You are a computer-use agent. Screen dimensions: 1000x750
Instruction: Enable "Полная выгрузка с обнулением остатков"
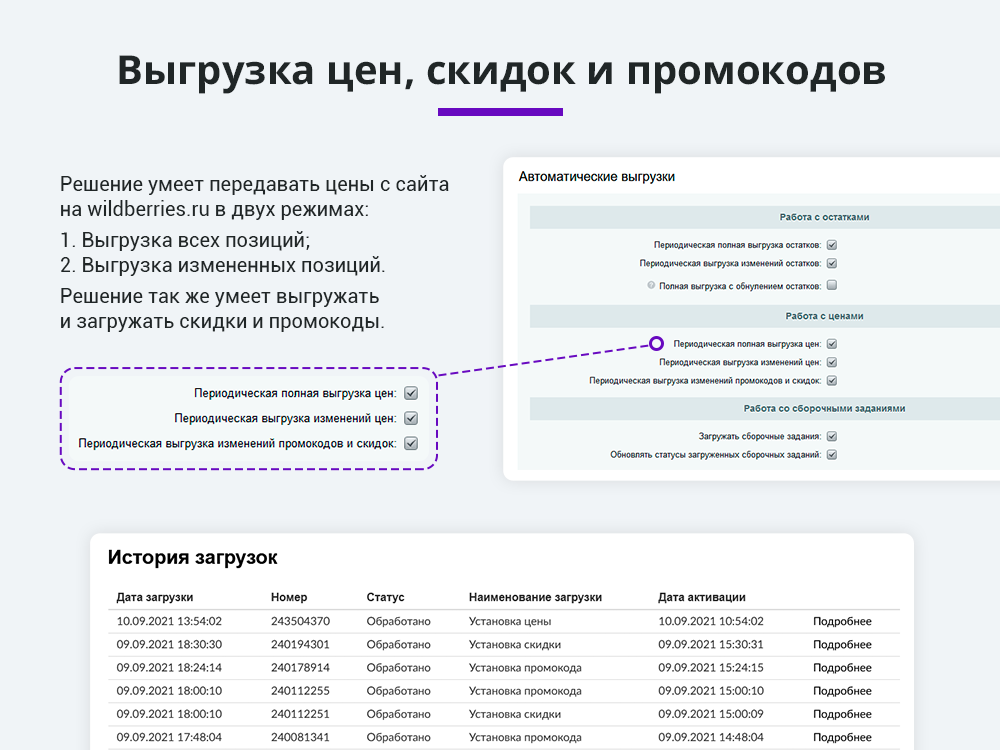click(x=830, y=284)
